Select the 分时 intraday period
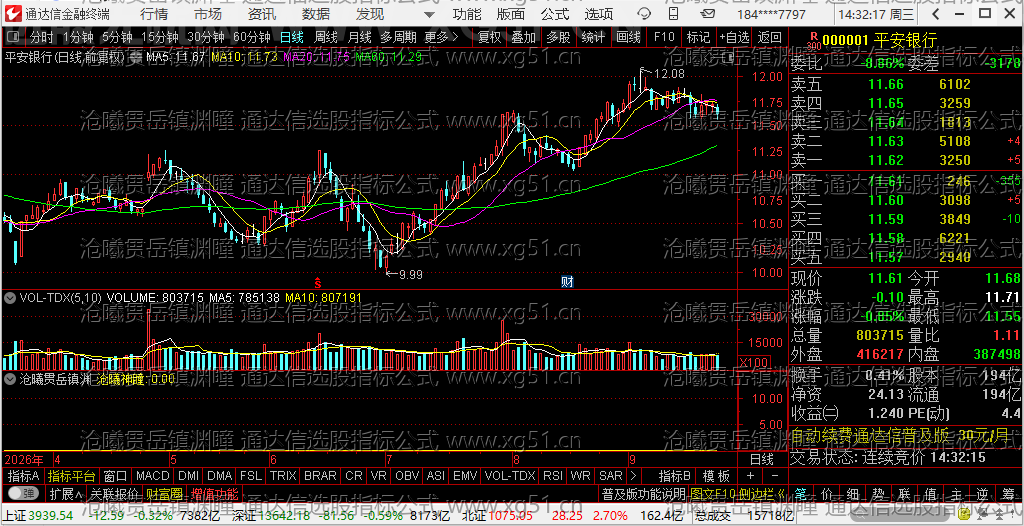 [42, 38]
